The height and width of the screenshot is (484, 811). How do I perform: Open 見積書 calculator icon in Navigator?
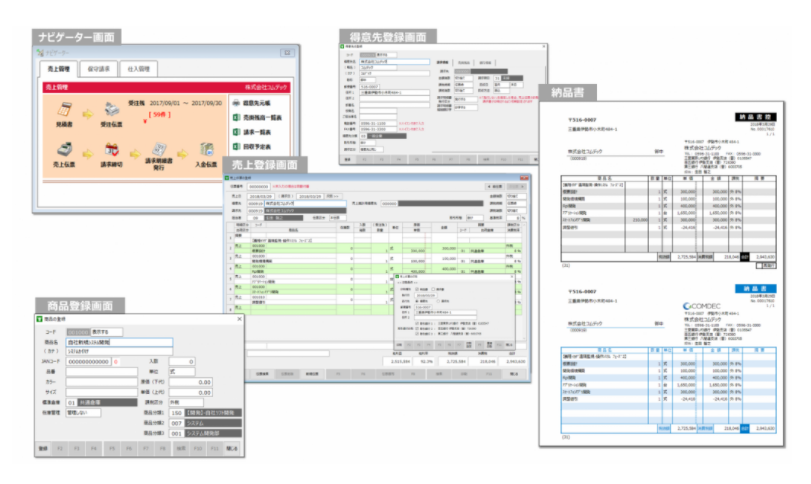pos(64,110)
